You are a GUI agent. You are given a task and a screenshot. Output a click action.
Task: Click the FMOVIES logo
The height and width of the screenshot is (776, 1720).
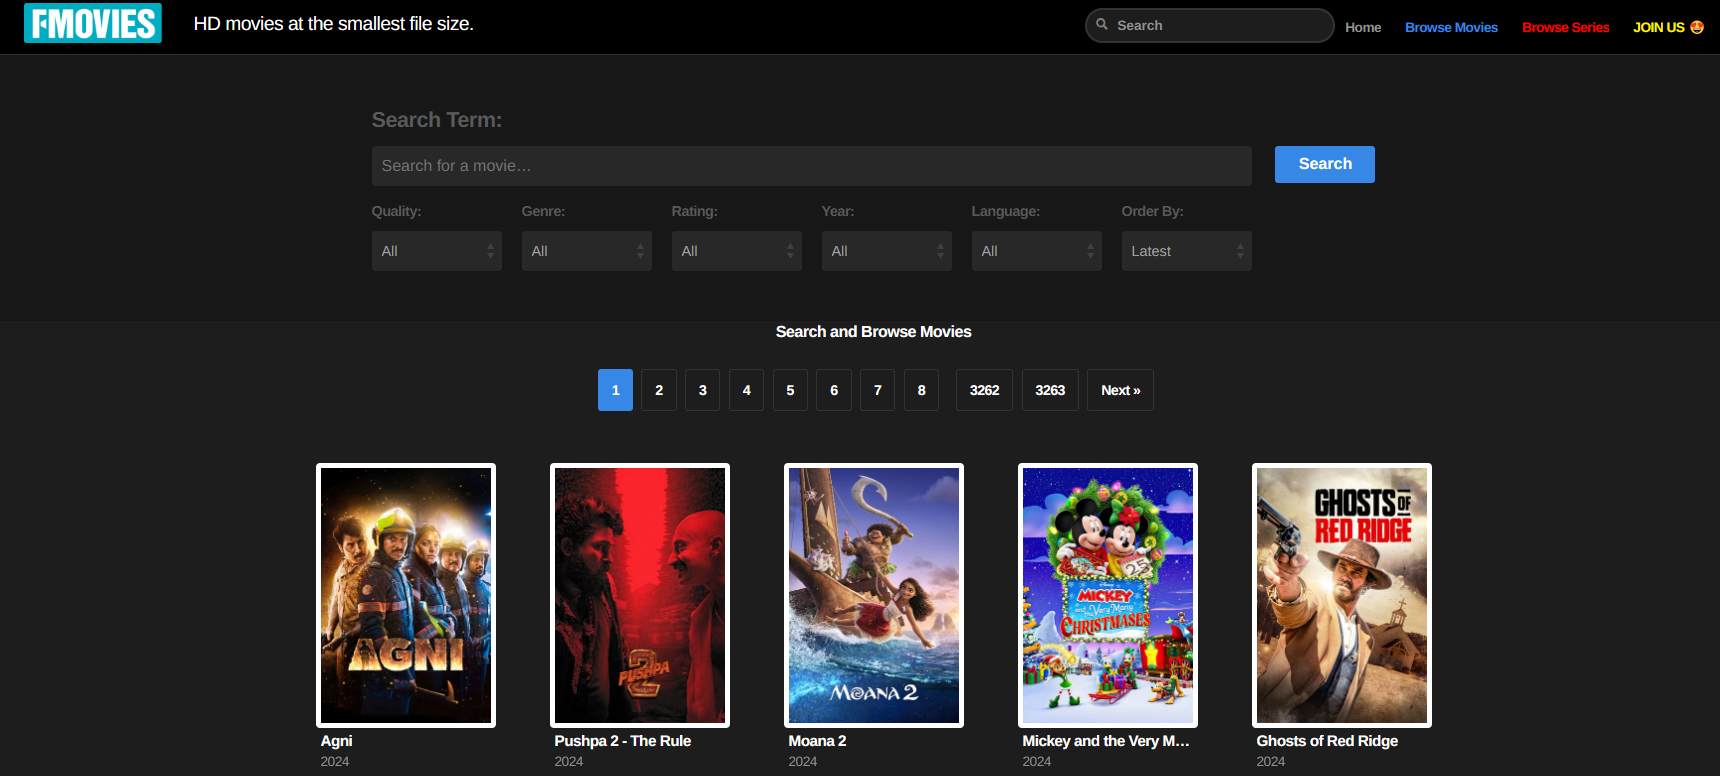coord(92,24)
